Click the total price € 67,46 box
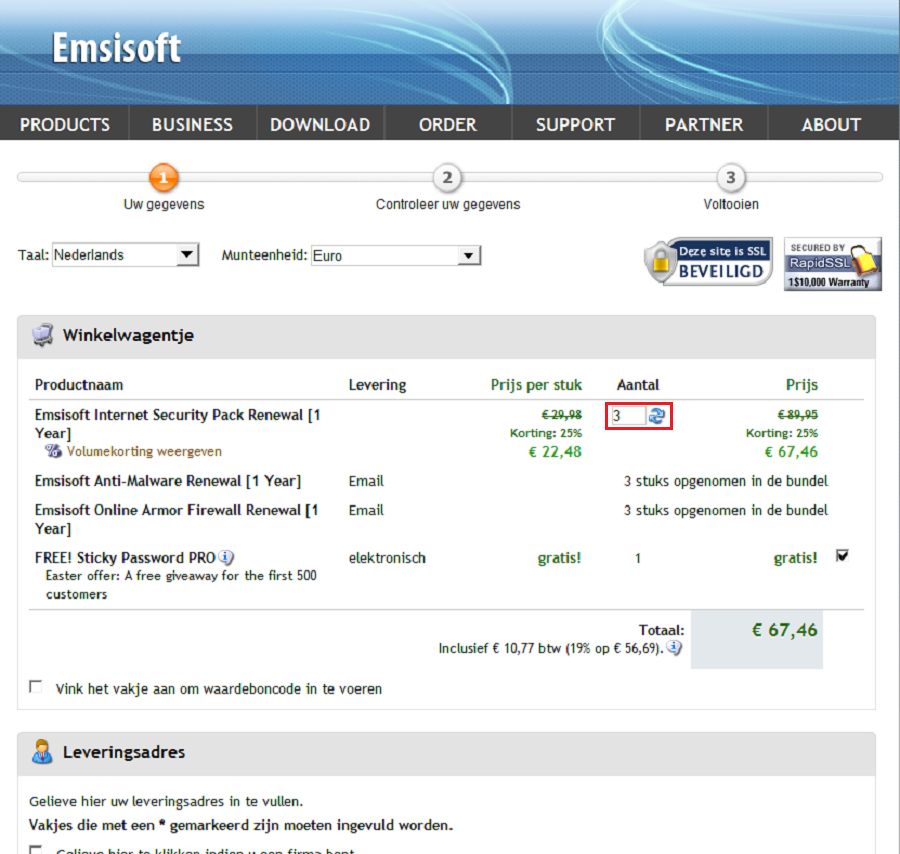 point(757,639)
